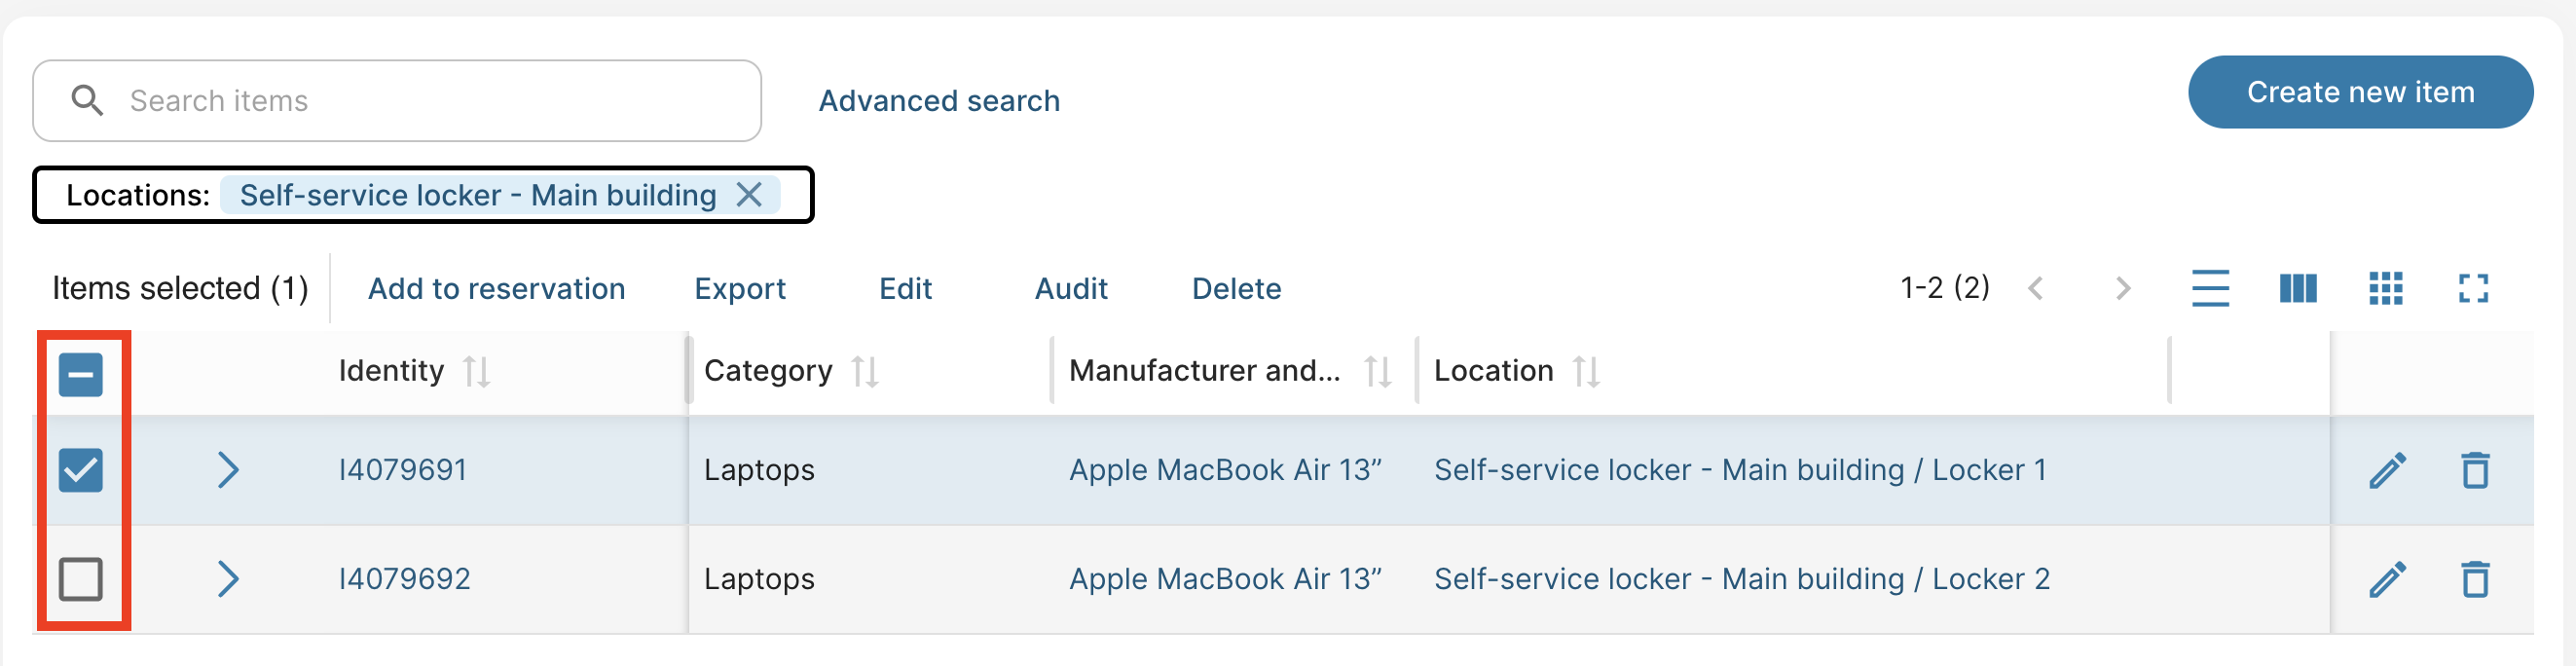
Task: Expand row details for I4079692
Action: (228, 579)
